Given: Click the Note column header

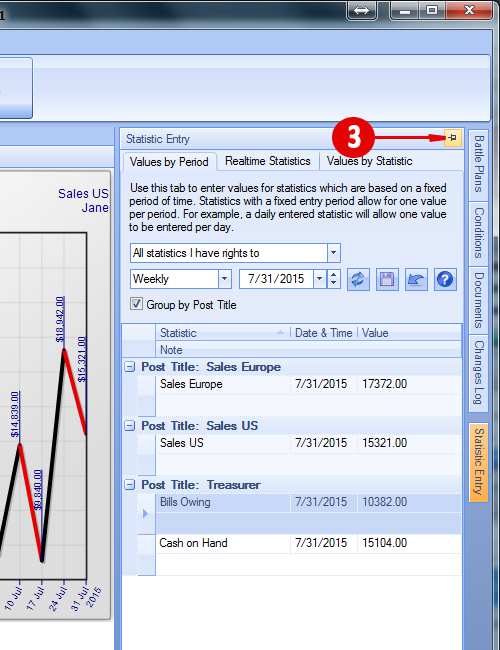Looking at the screenshot, I should [308, 349].
